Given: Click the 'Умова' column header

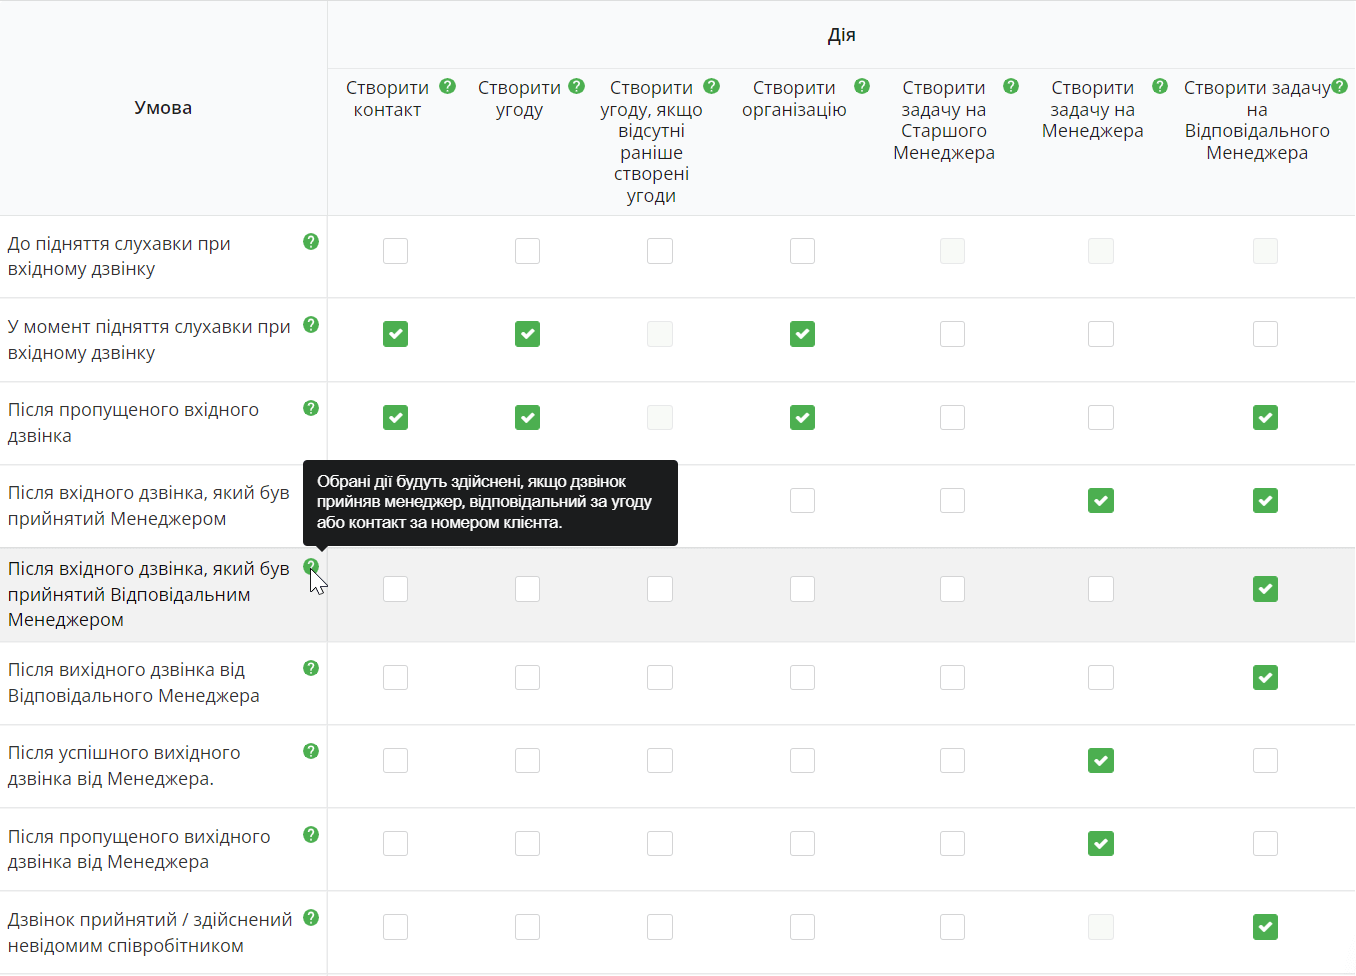Looking at the screenshot, I should click(163, 108).
